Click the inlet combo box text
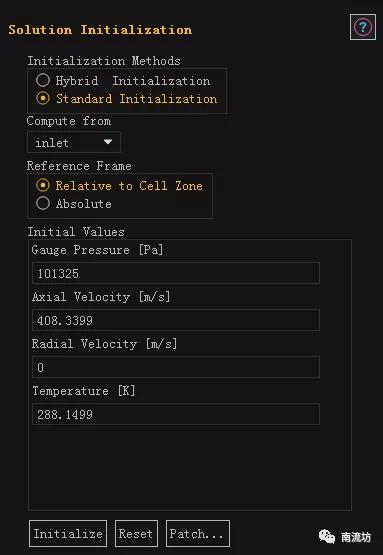 coord(52,143)
